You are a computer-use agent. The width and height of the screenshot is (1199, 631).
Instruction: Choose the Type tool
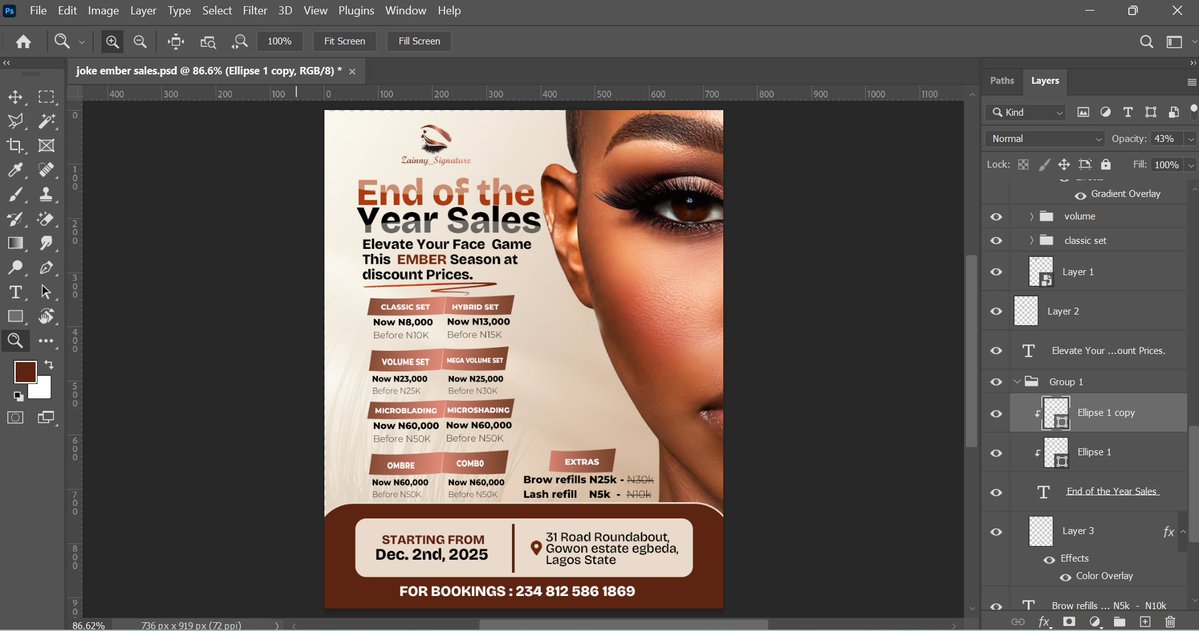[14, 292]
